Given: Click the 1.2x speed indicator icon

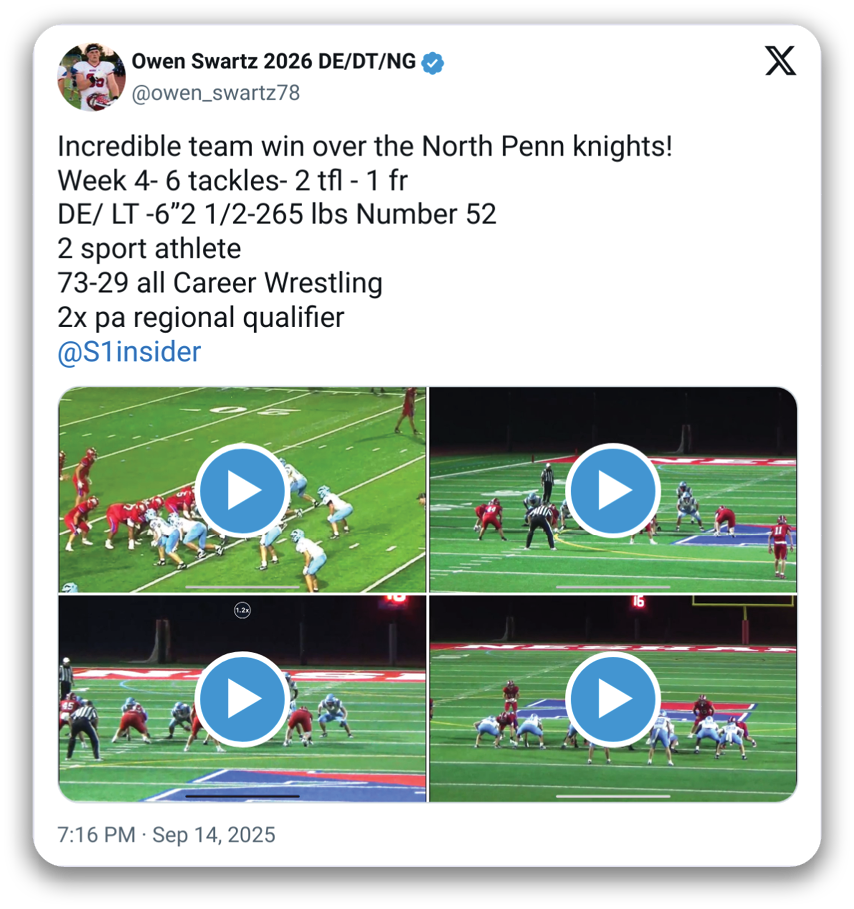Looking at the screenshot, I should tap(242, 610).
